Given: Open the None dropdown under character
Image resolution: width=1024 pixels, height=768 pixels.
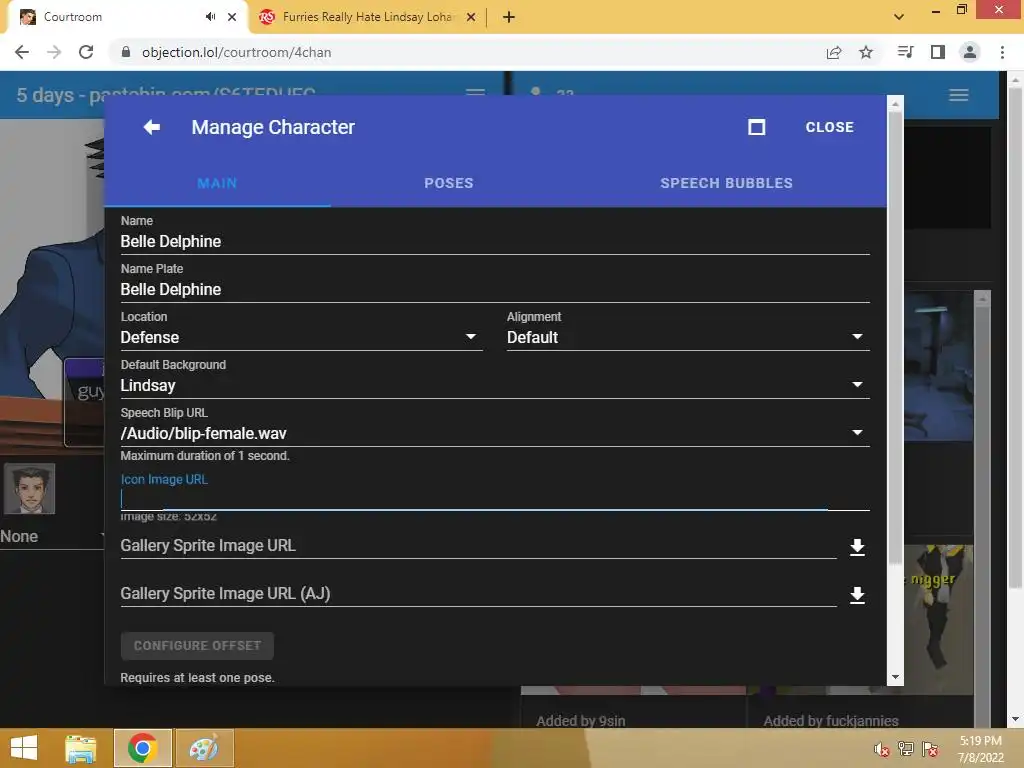Looking at the screenshot, I should pyautogui.click(x=52, y=536).
